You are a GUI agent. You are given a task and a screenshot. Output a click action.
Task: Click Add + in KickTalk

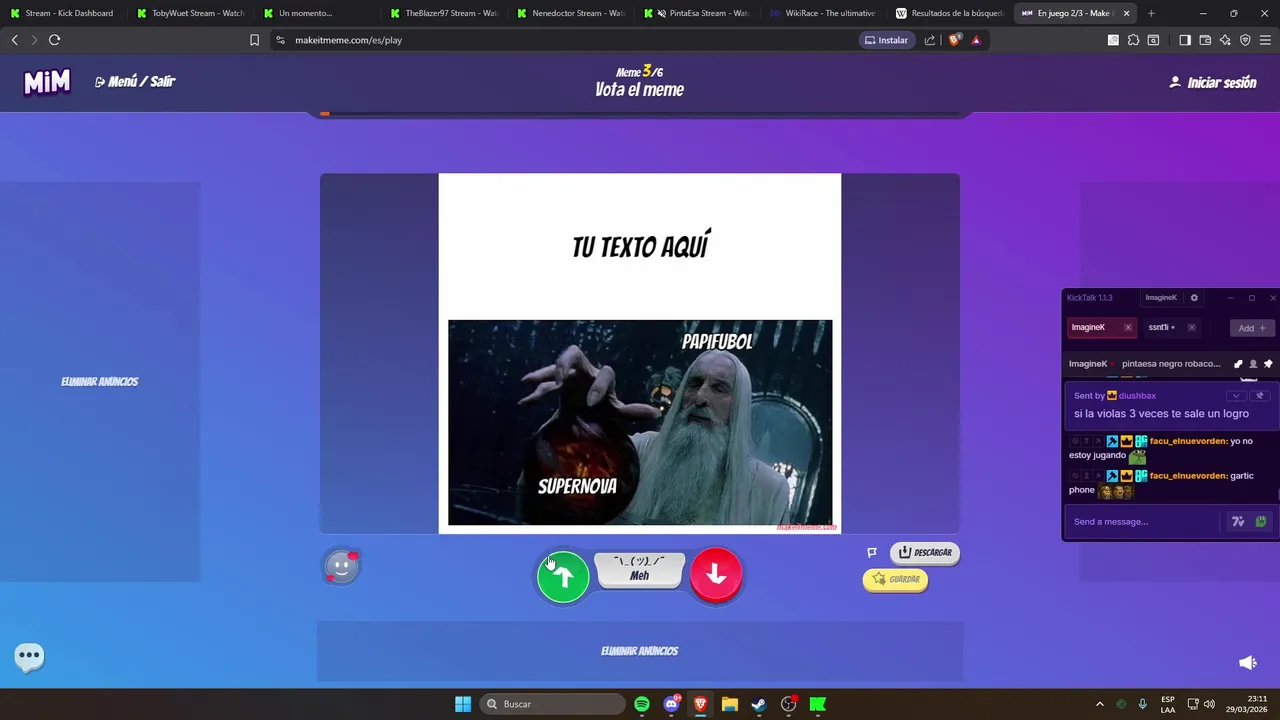(1252, 328)
